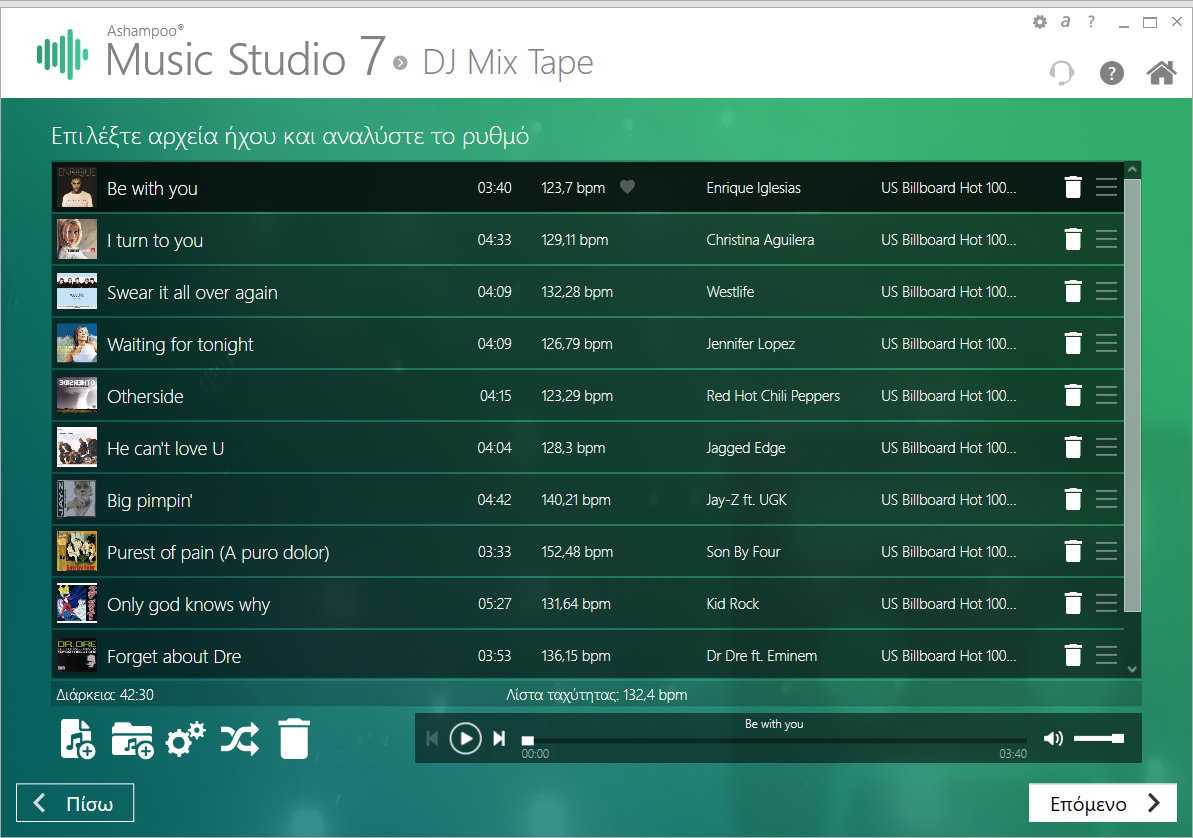Click the '152,48 bpm' value
The height and width of the screenshot is (838, 1193).
[577, 552]
